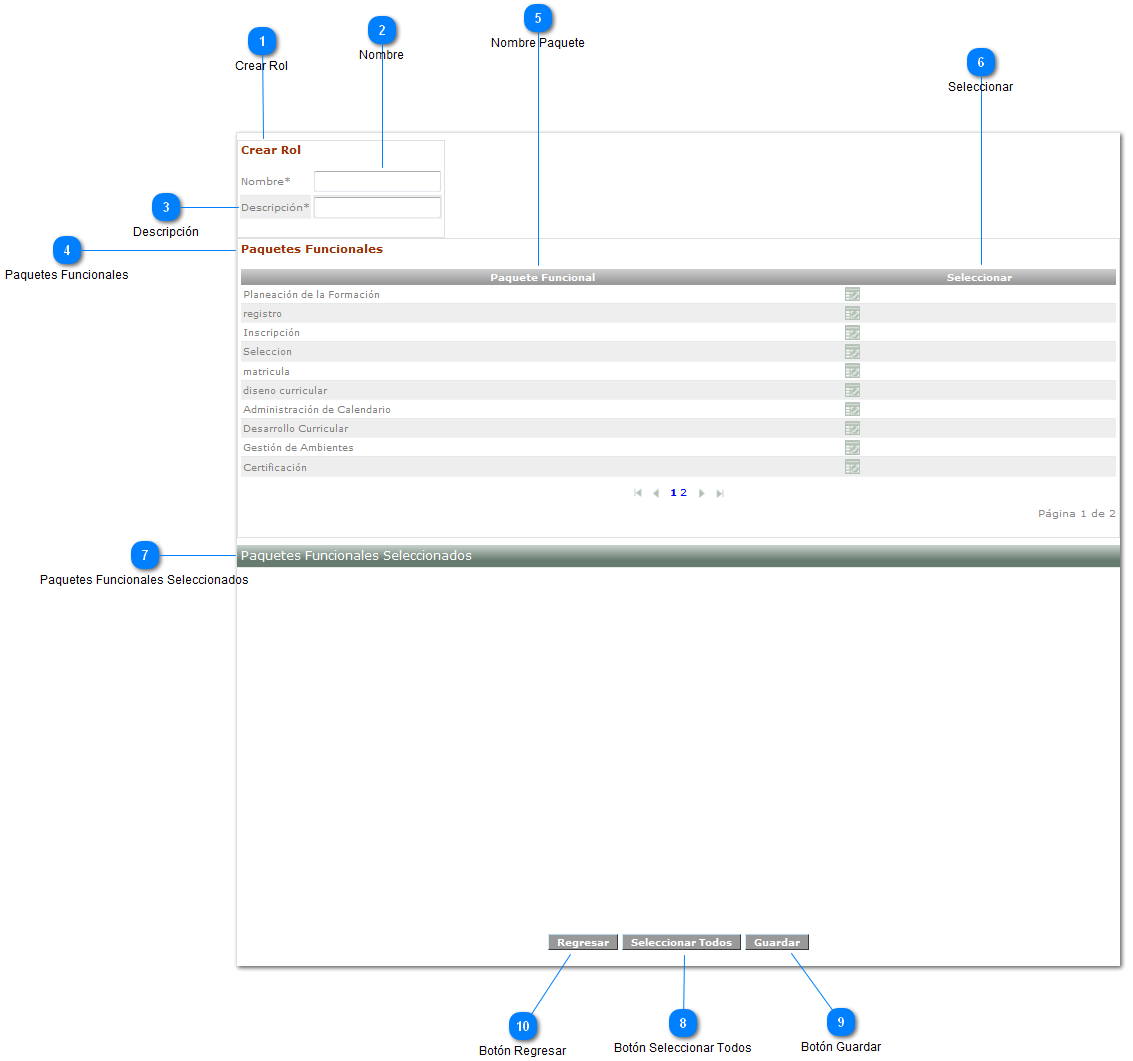Click the Administración de Calendario text
1133x1061 pixels.
coord(316,409)
